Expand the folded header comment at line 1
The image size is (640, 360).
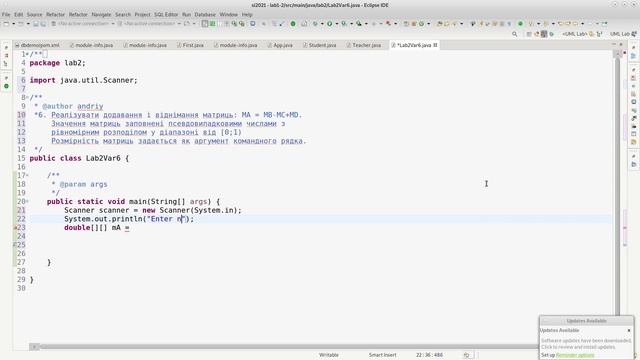tap(27, 54)
